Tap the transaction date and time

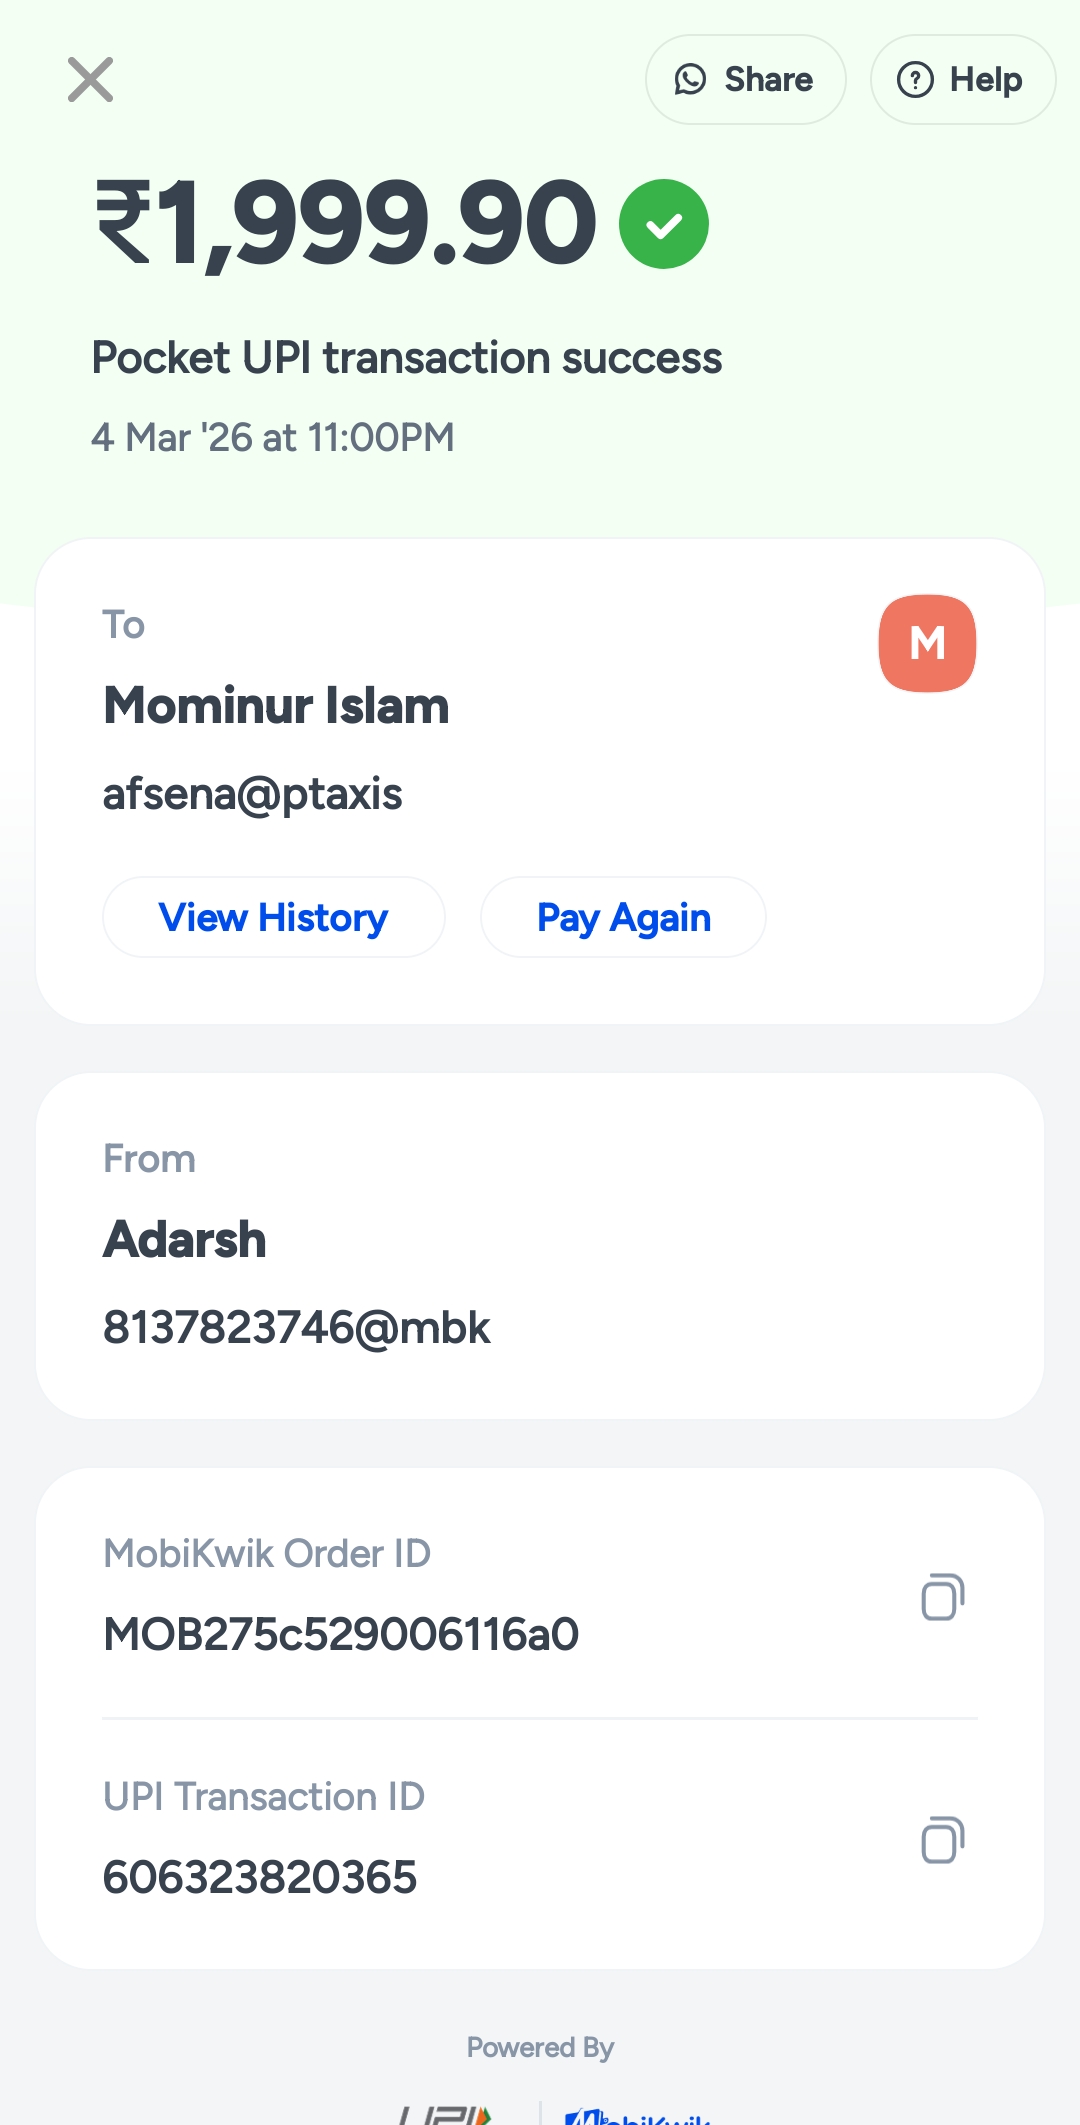click(x=272, y=438)
